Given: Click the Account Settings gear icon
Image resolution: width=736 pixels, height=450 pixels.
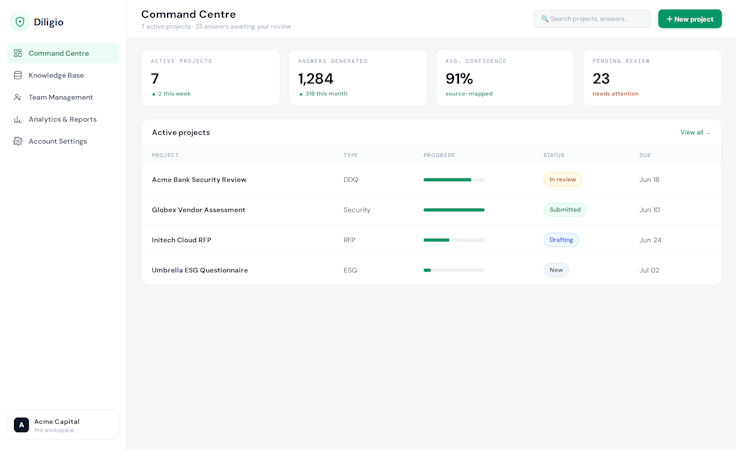Looking at the screenshot, I should pos(18,141).
